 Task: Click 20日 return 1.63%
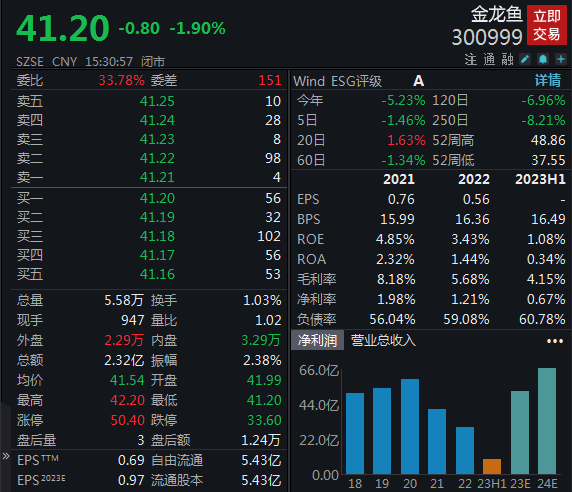[x=406, y=140]
